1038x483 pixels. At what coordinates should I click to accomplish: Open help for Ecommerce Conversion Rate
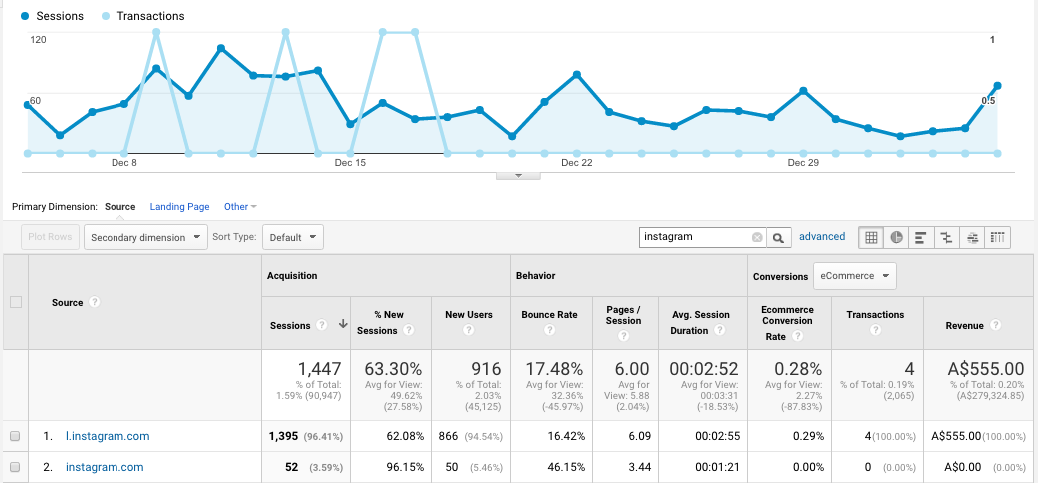click(x=798, y=336)
